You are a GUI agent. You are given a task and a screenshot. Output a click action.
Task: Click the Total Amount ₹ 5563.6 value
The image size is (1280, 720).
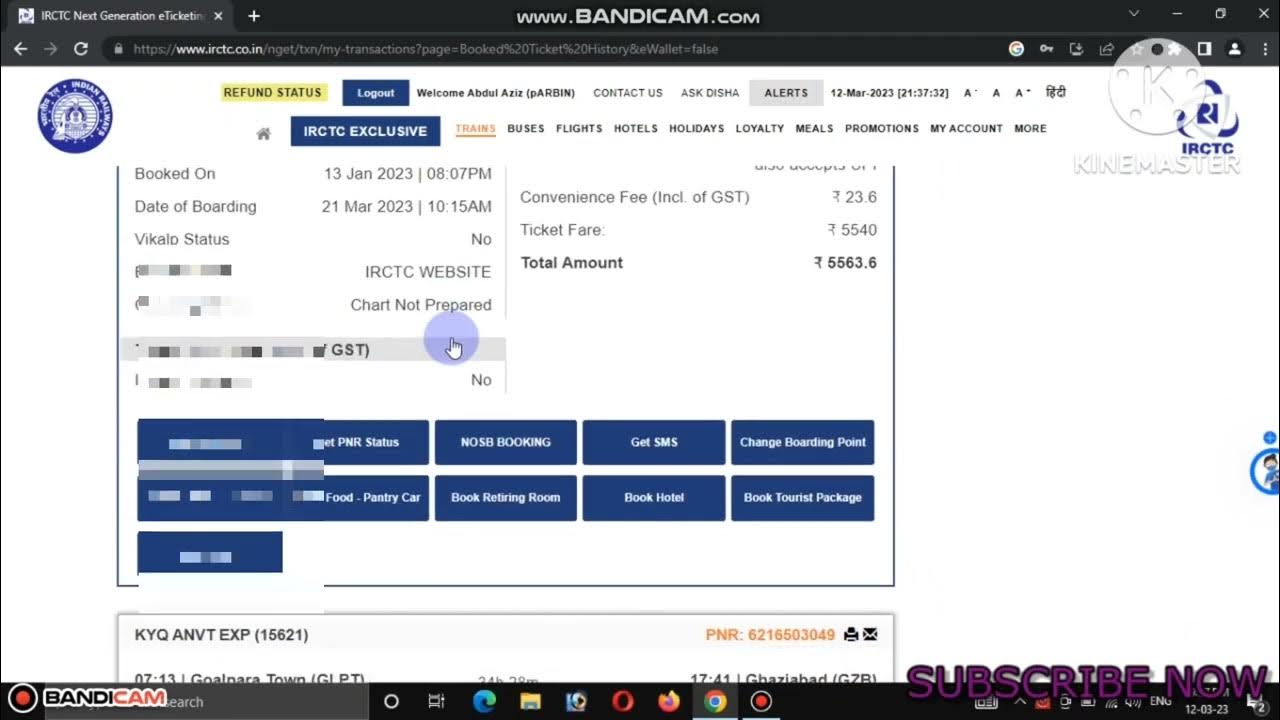845,263
